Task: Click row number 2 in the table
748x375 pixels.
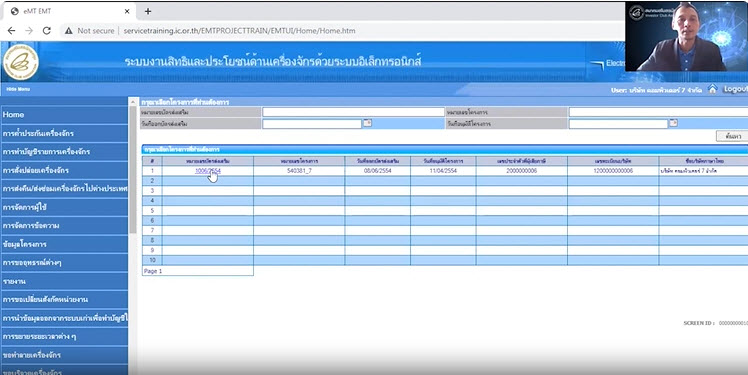Action: [152, 181]
